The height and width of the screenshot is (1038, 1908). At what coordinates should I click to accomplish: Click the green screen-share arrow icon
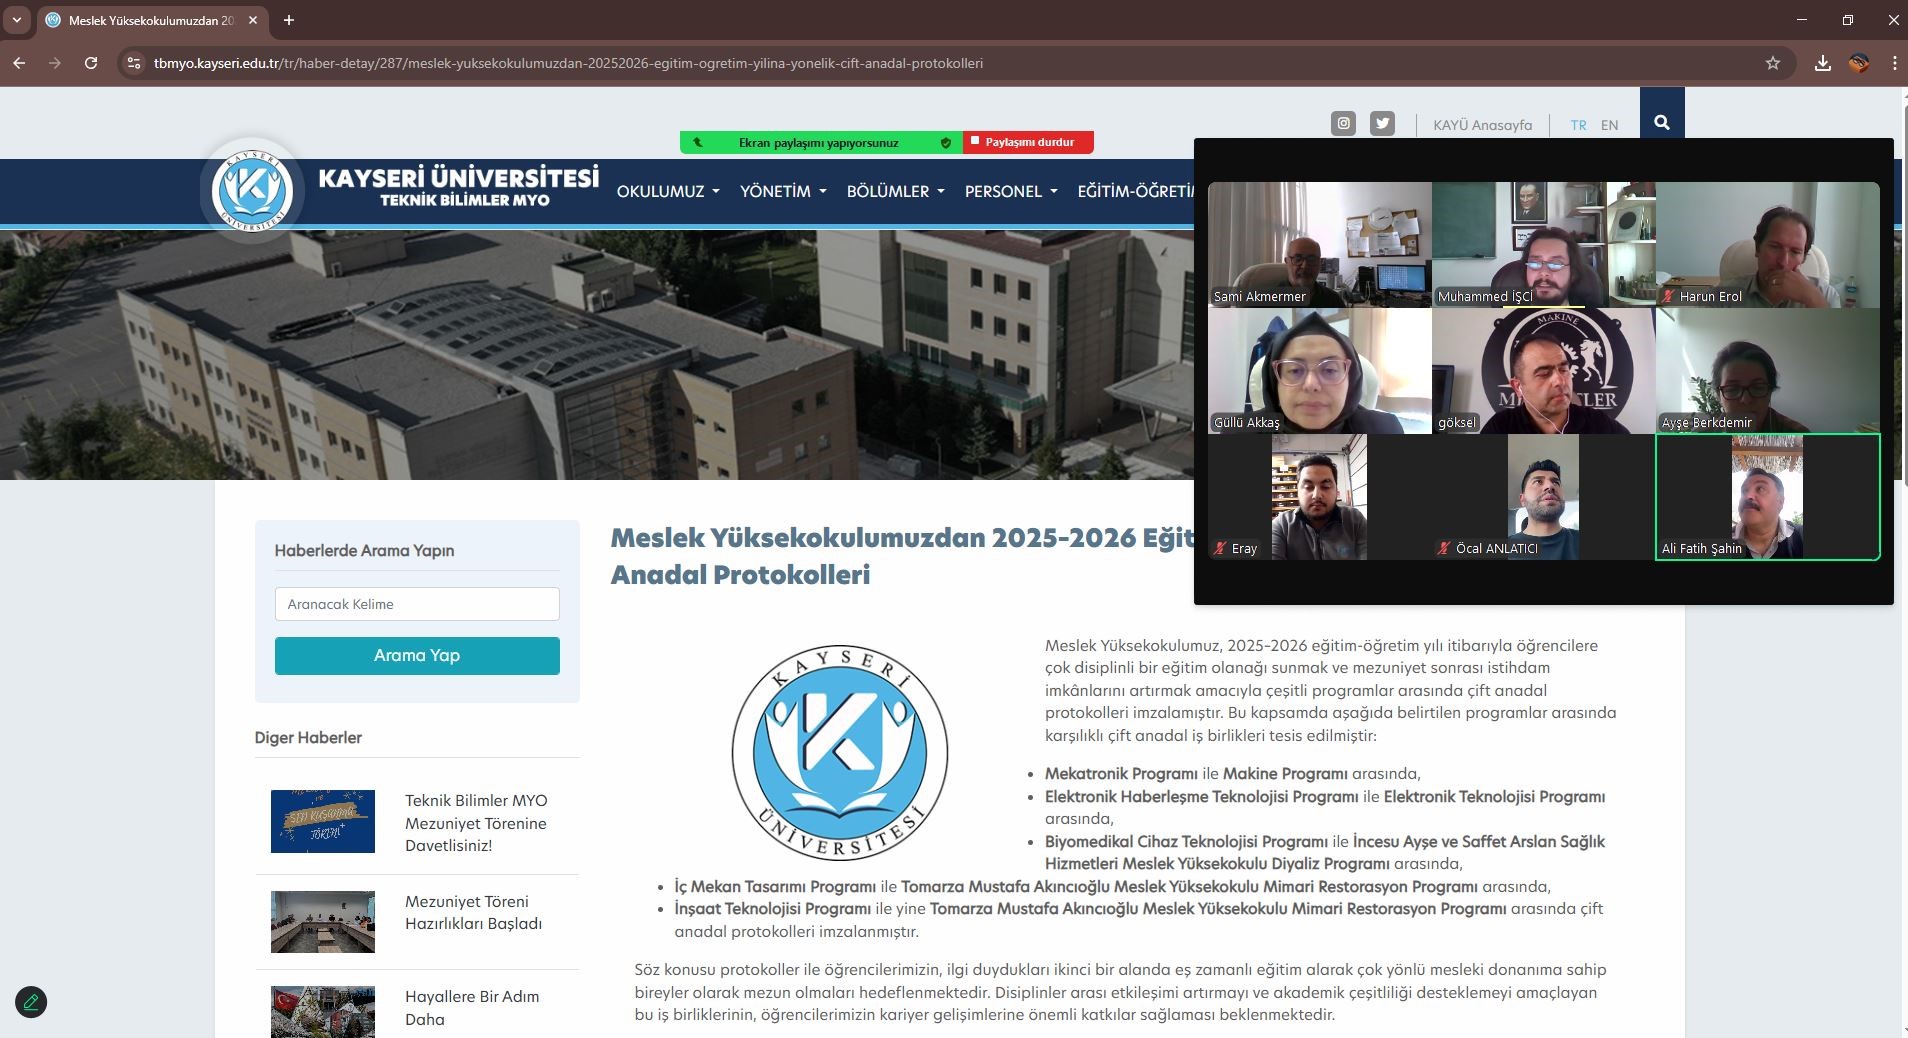coord(698,143)
